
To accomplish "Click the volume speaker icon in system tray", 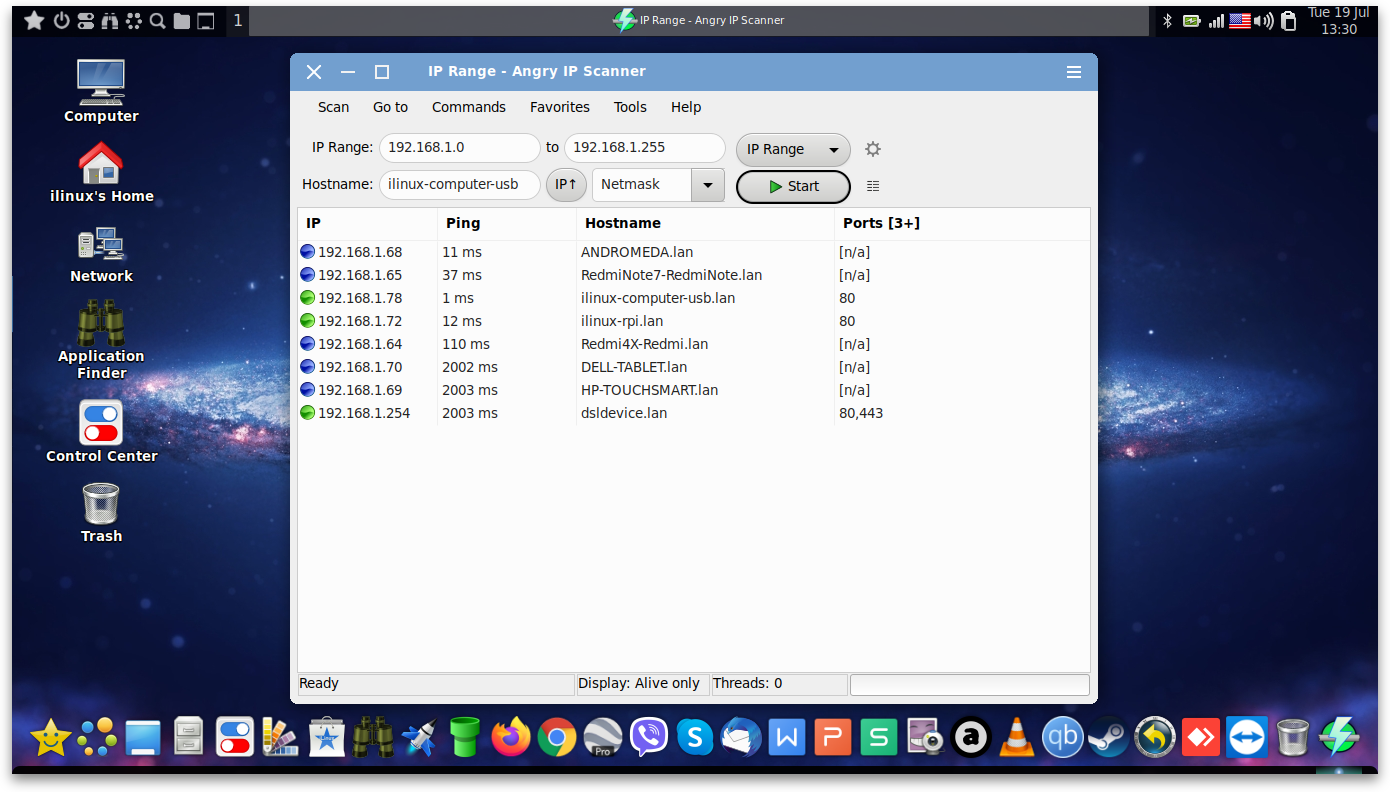I will point(1264,20).
